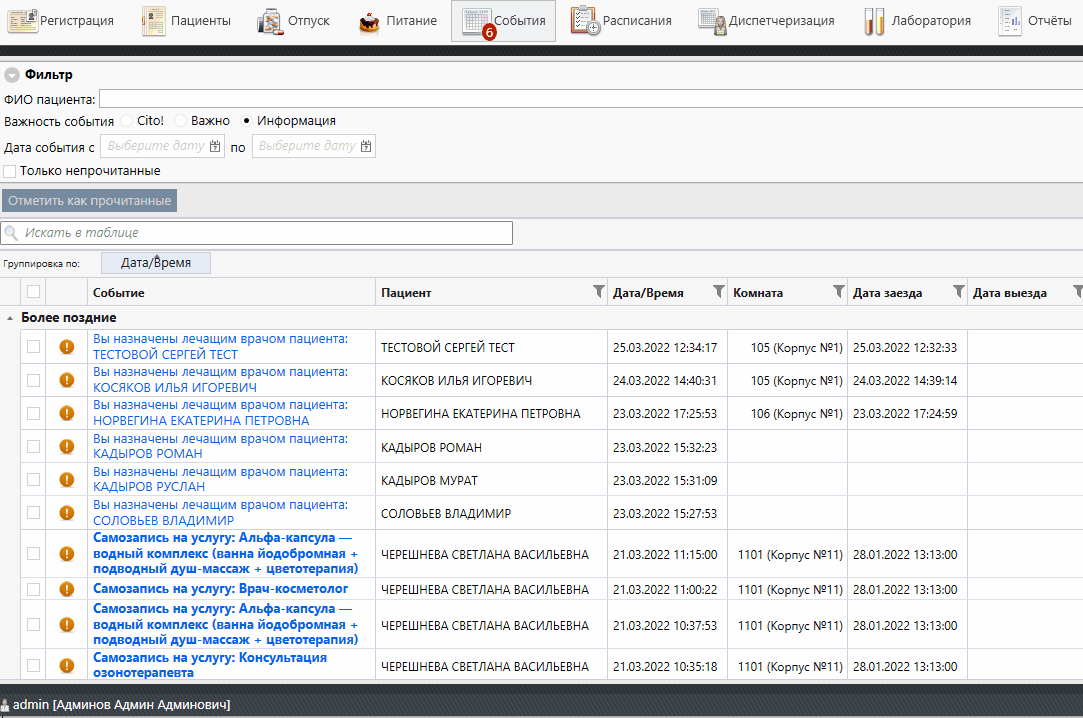The image size is (1083, 718).
Task: Select the Важно importance radio button
Action: coord(180,121)
